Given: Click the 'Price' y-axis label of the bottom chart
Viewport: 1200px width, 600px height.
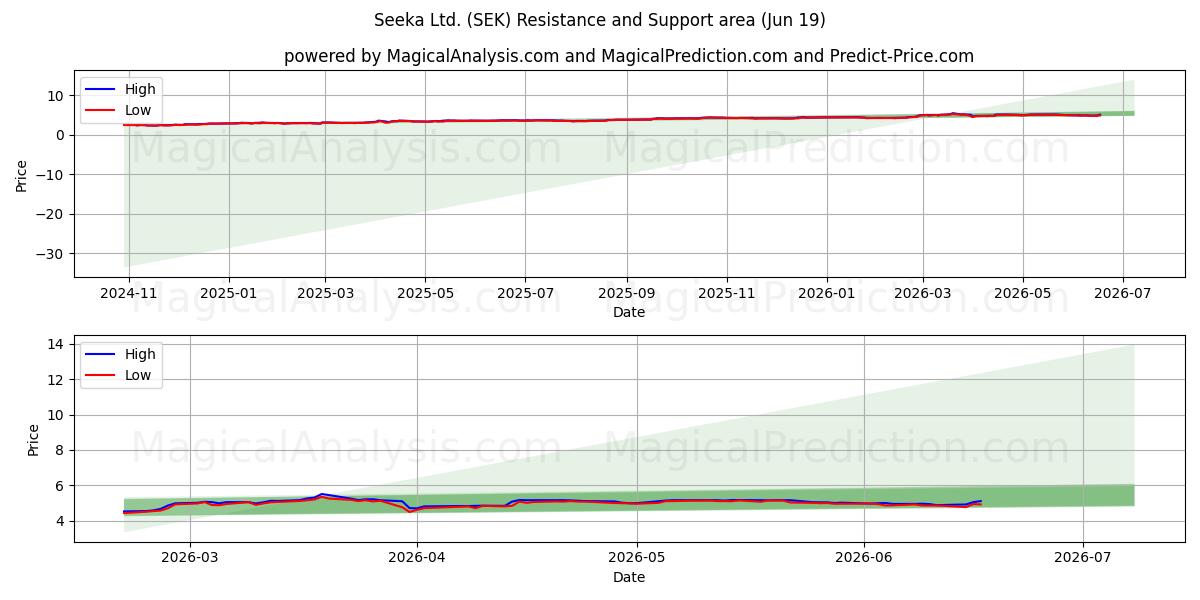Looking at the screenshot, I should tap(34, 439).
